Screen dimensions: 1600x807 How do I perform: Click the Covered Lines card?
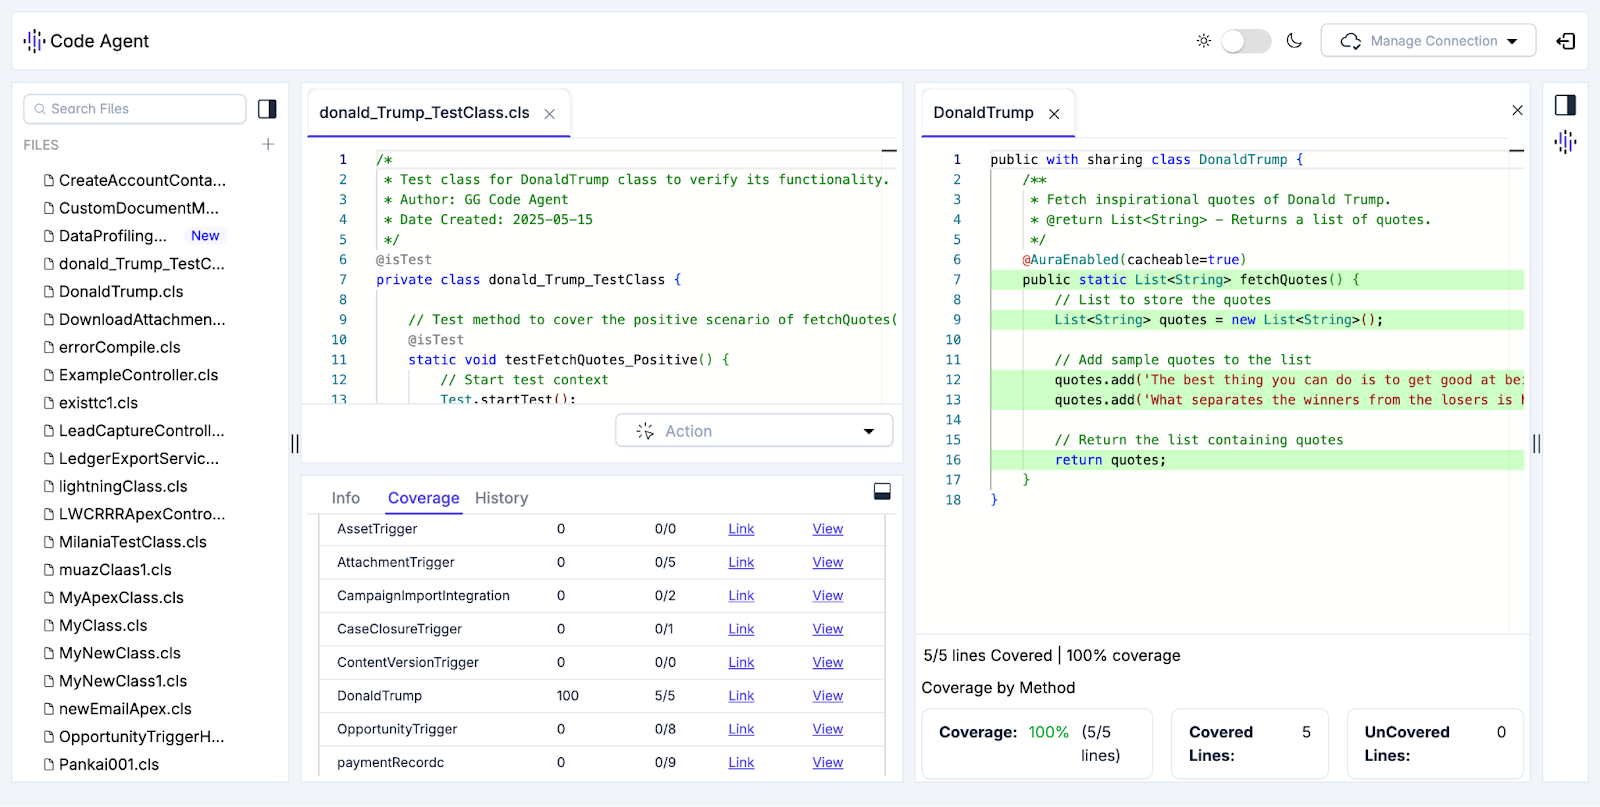click(x=1250, y=744)
